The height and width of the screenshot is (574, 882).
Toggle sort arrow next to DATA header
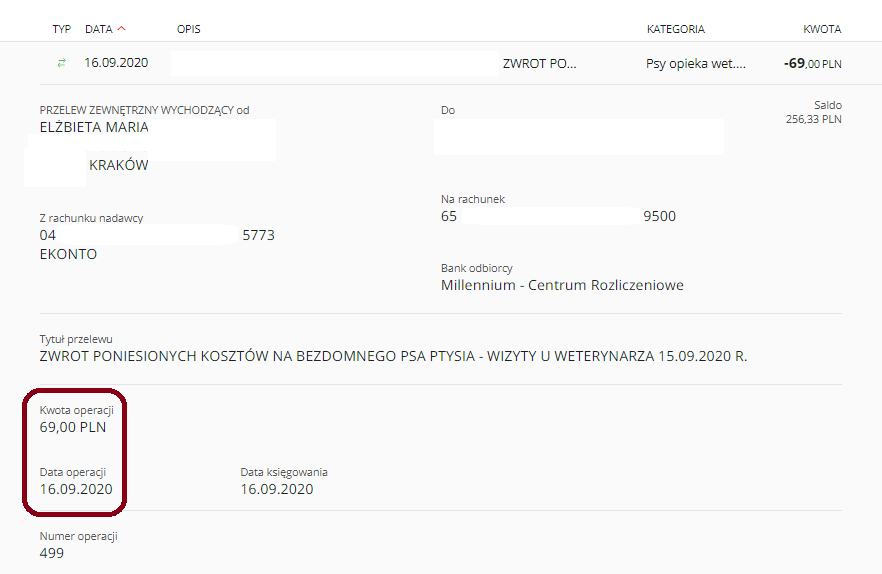[122, 29]
